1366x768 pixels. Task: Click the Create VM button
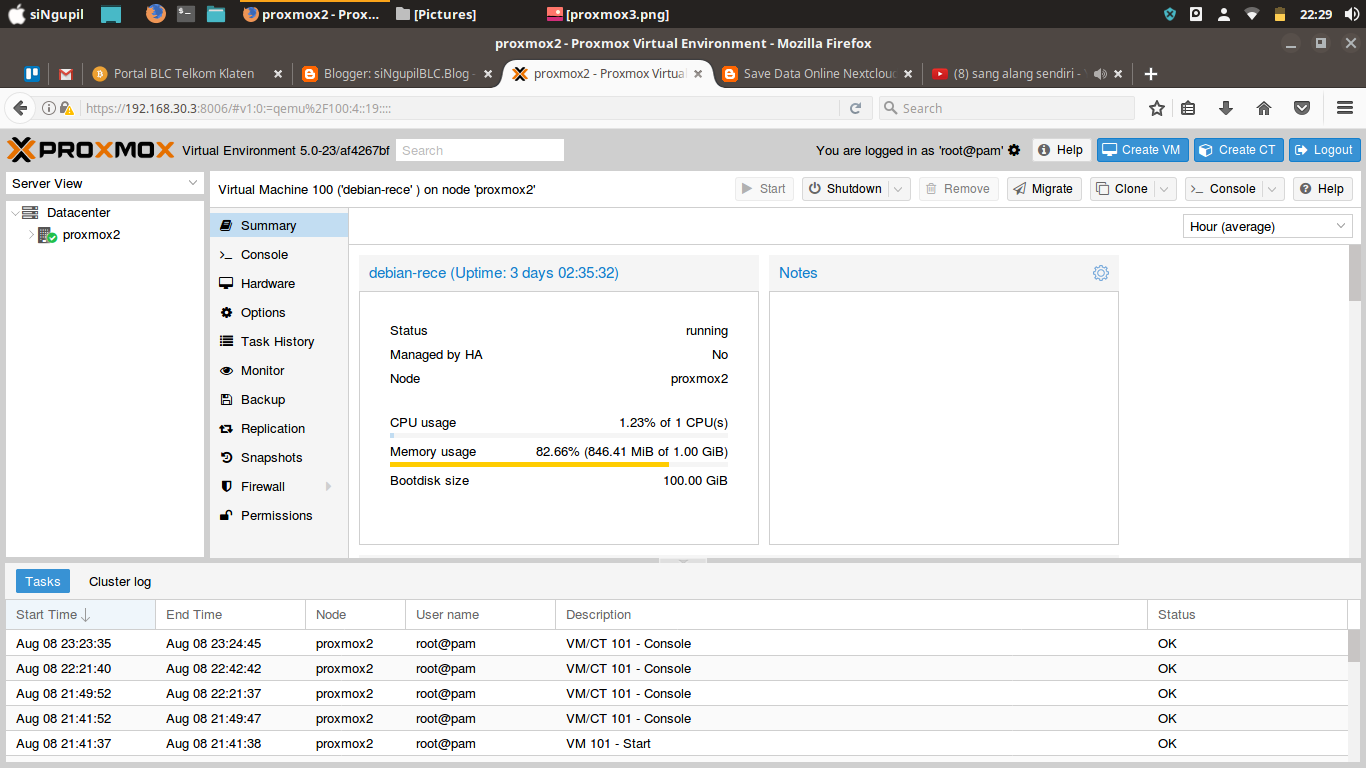pos(1142,150)
